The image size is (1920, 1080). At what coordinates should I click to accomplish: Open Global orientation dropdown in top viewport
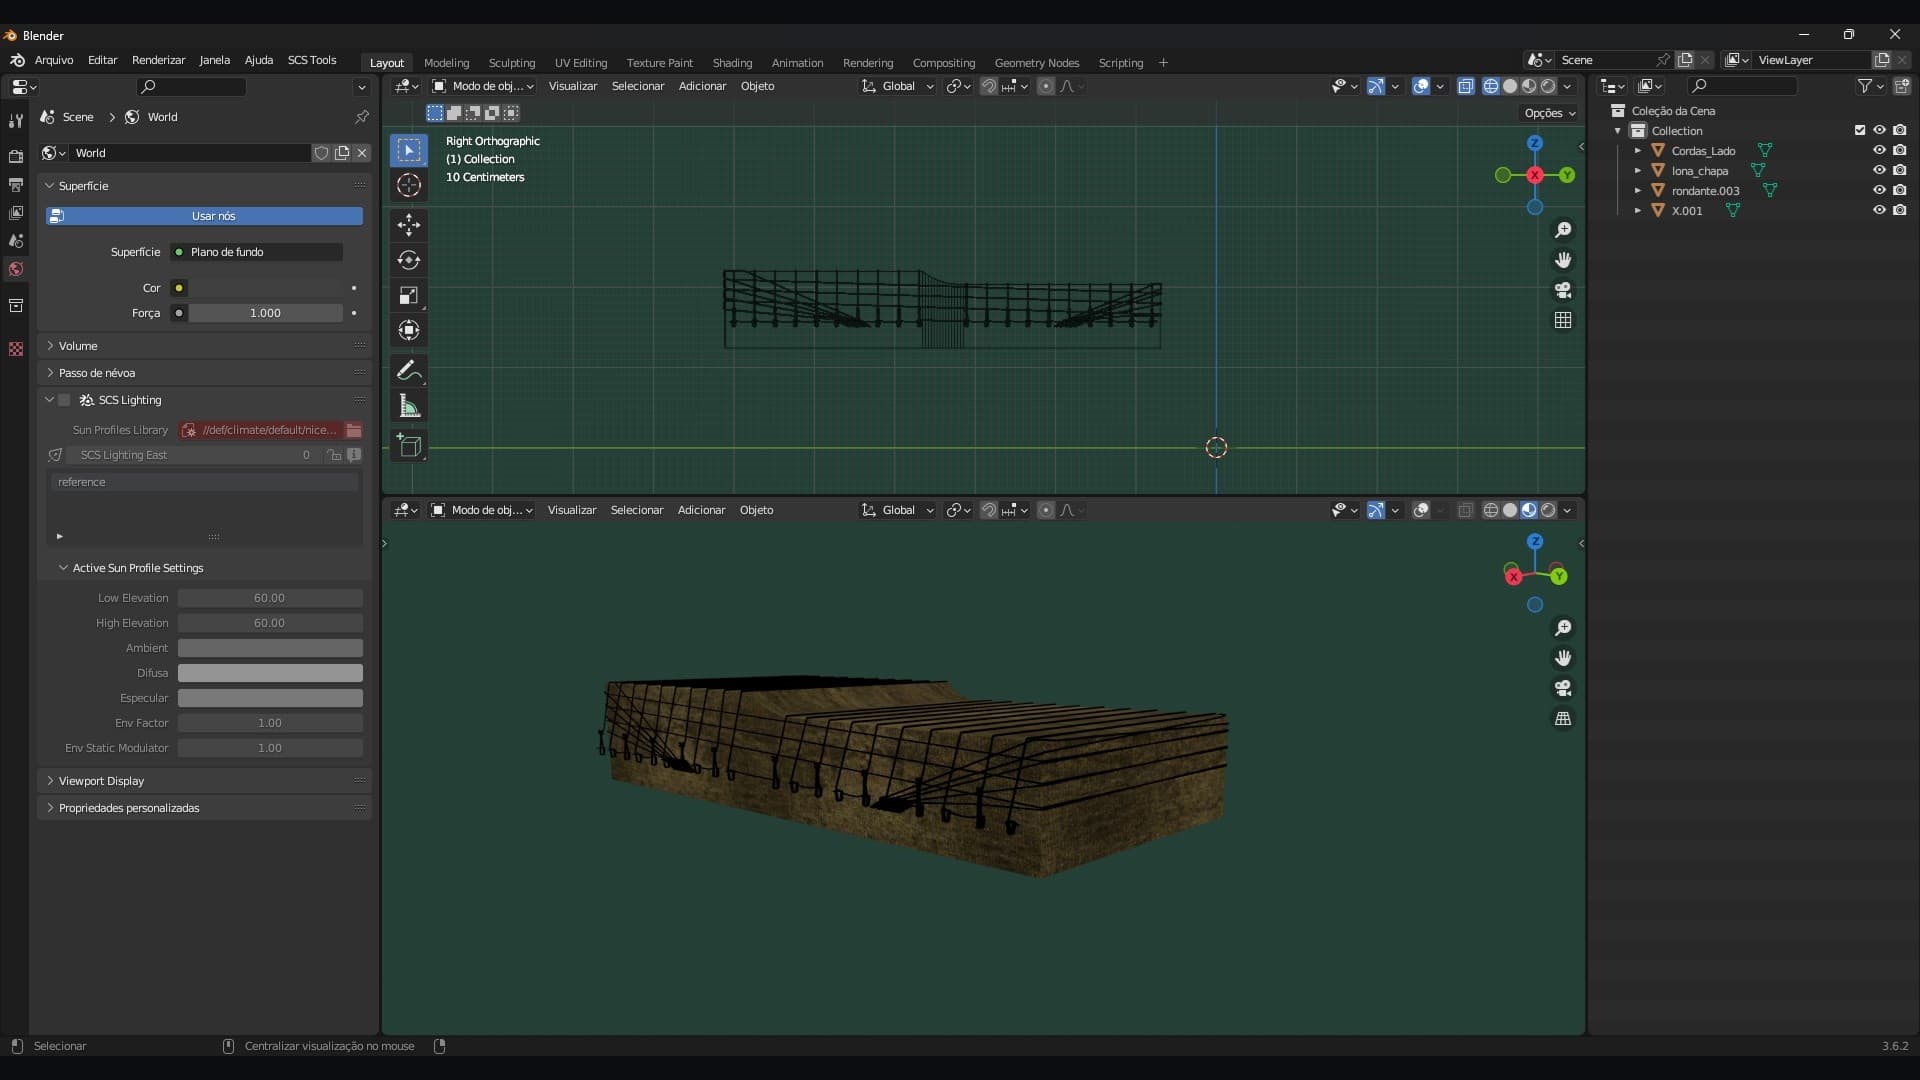point(898,86)
